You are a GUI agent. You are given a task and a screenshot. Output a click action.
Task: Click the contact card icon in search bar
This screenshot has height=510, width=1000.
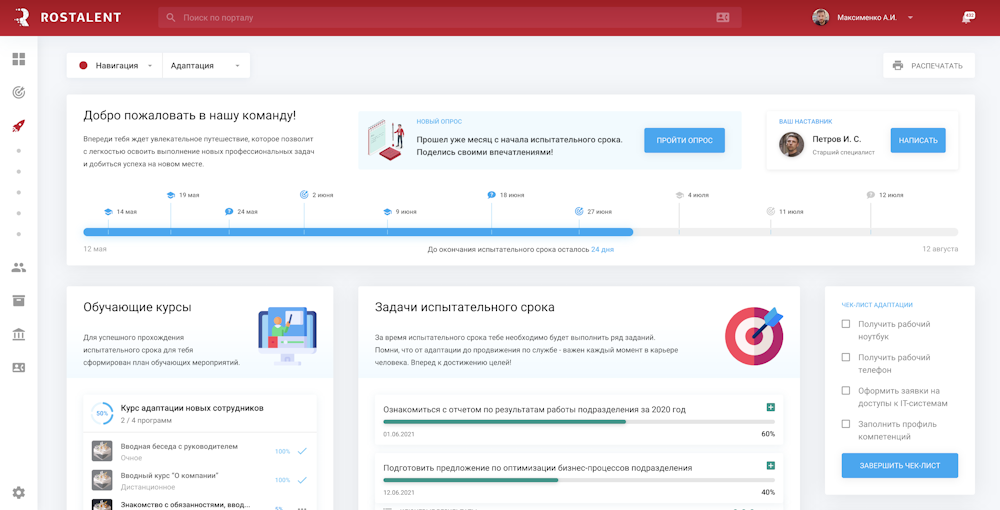click(723, 18)
